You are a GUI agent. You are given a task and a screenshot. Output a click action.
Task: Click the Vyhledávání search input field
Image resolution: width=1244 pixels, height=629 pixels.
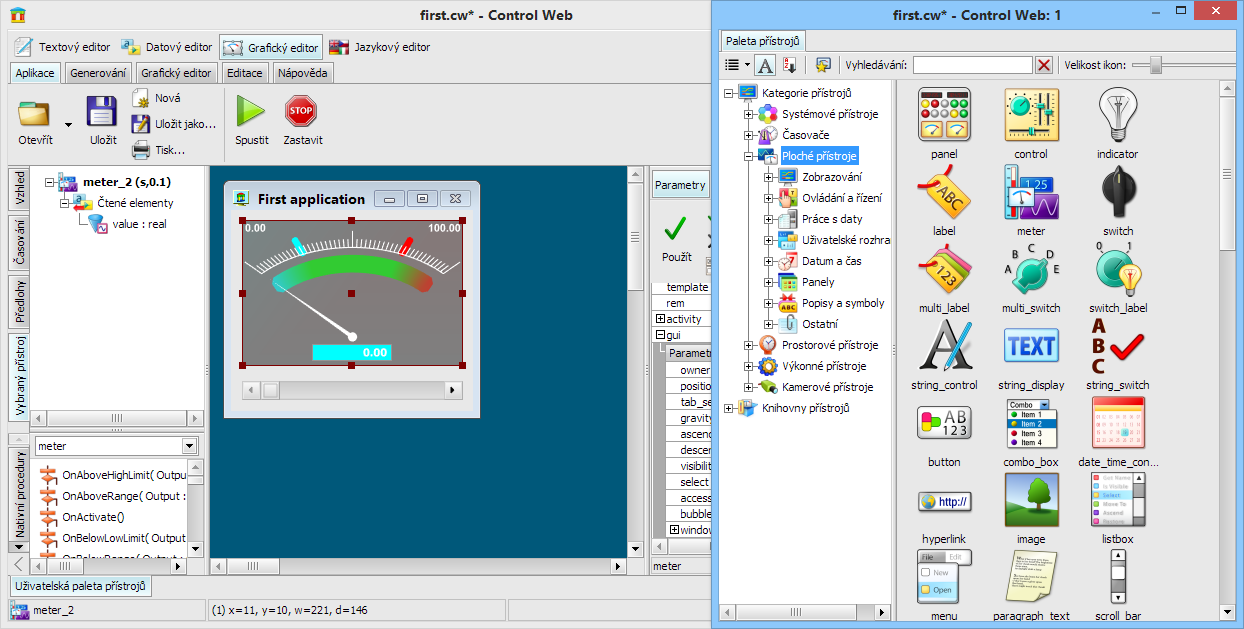click(x=972, y=65)
